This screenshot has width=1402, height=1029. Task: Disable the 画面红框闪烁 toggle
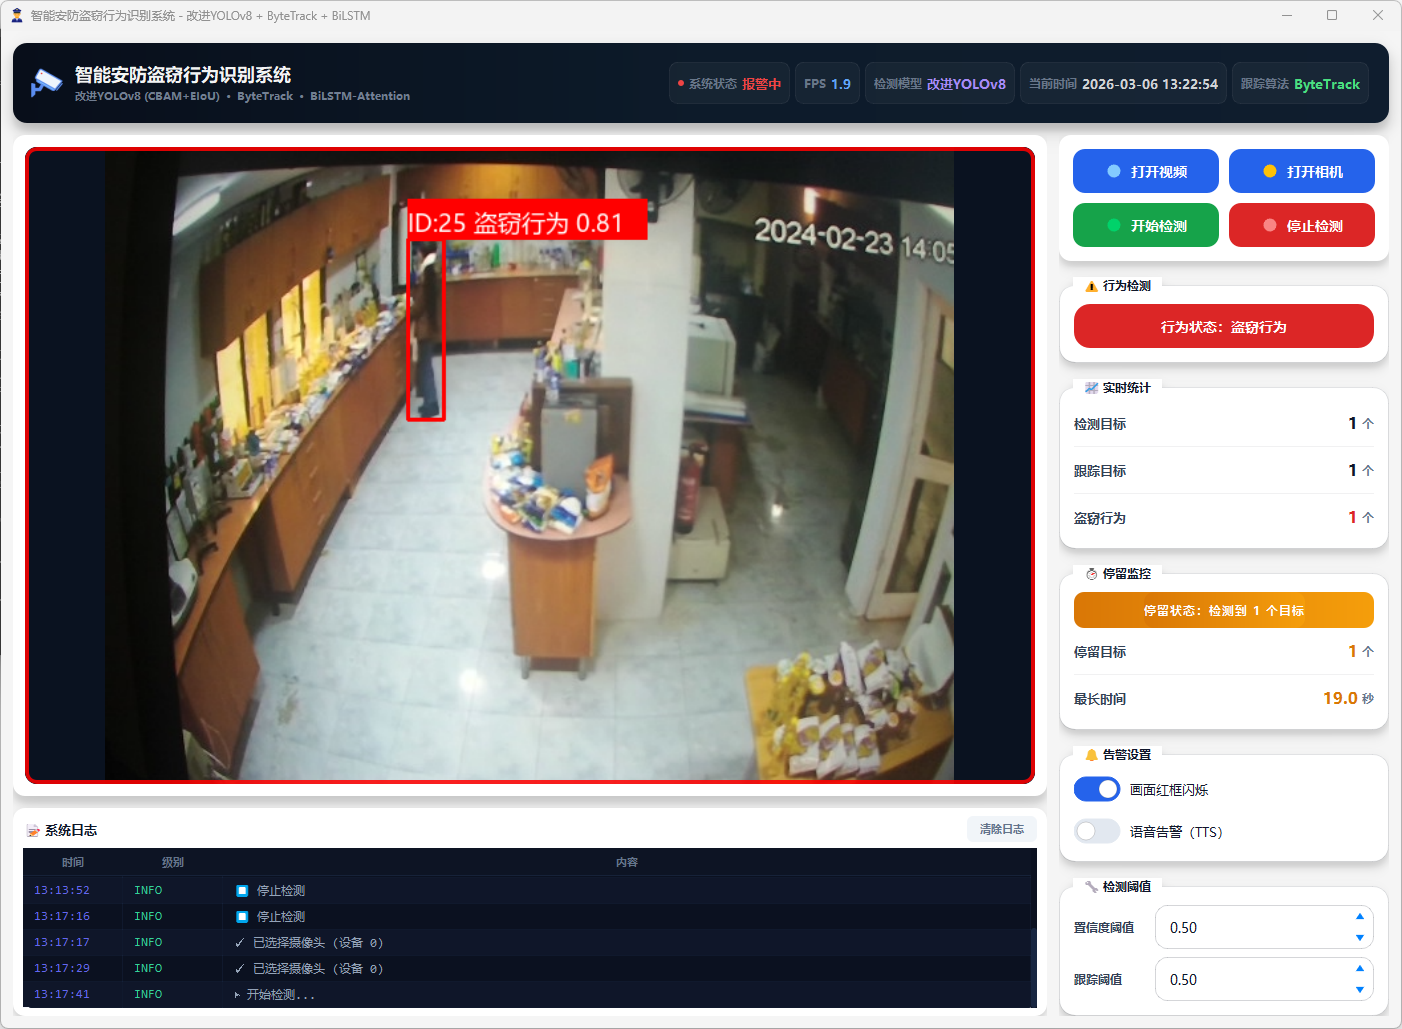pyautogui.click(x=1096, y=789)
